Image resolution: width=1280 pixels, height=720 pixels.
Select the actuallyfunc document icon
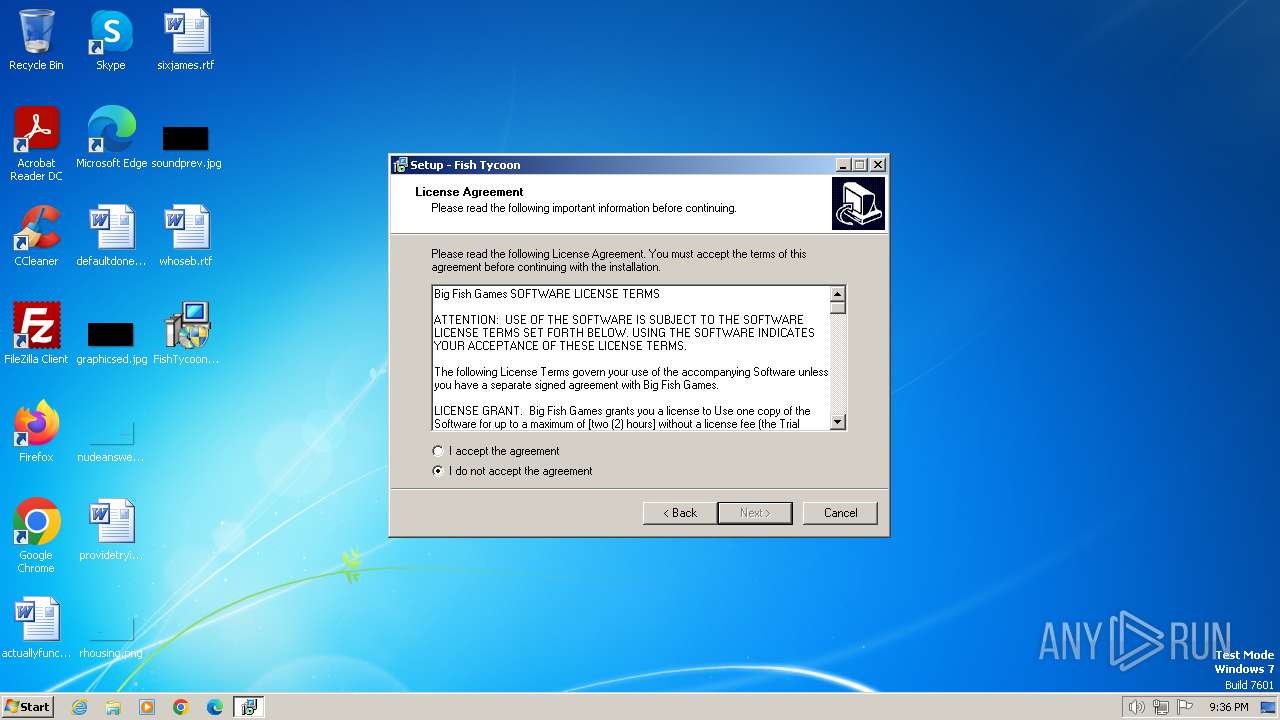point(36,628)
